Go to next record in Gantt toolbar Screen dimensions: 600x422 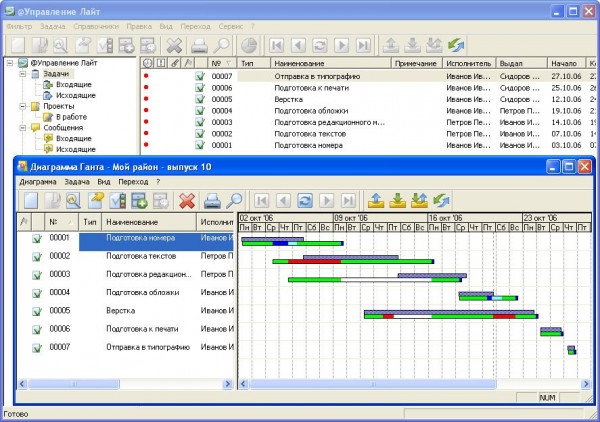[327, 200]
